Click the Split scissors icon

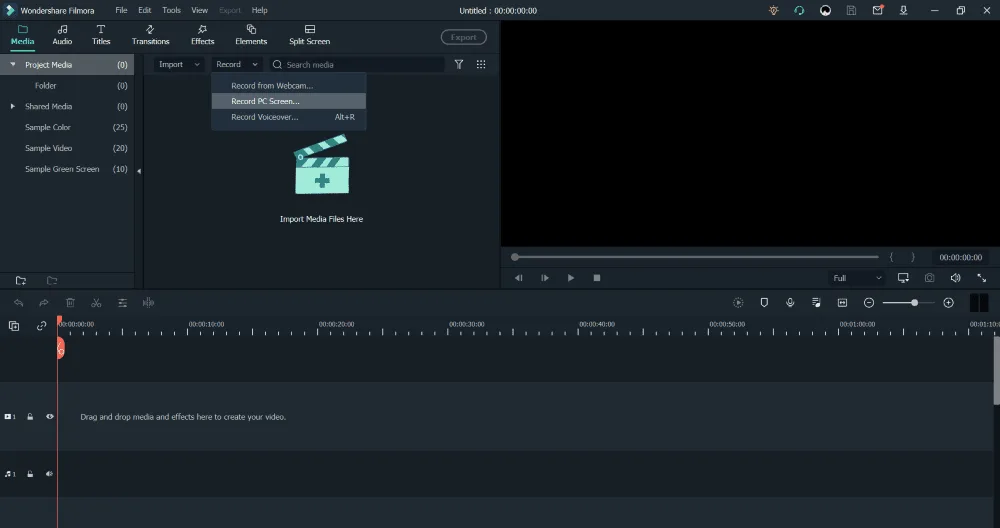tap(96, 303)
